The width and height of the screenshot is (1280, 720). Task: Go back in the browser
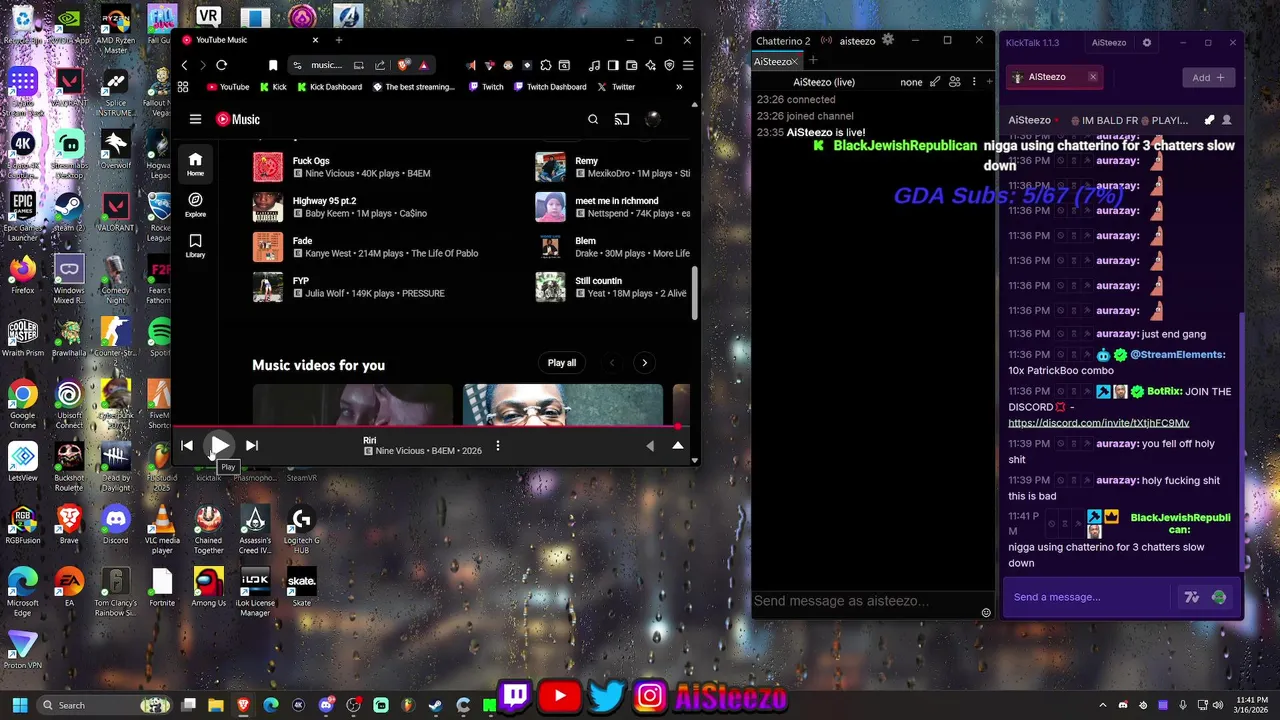(x=184, y=65)
